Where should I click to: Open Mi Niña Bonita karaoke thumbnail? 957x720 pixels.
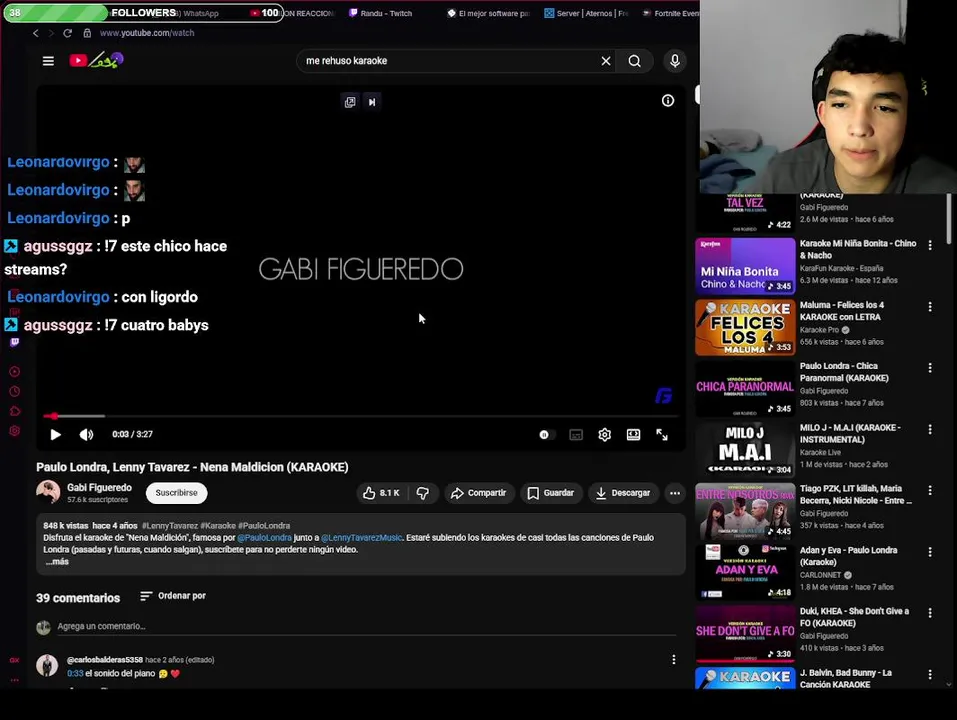pos(745,267)
